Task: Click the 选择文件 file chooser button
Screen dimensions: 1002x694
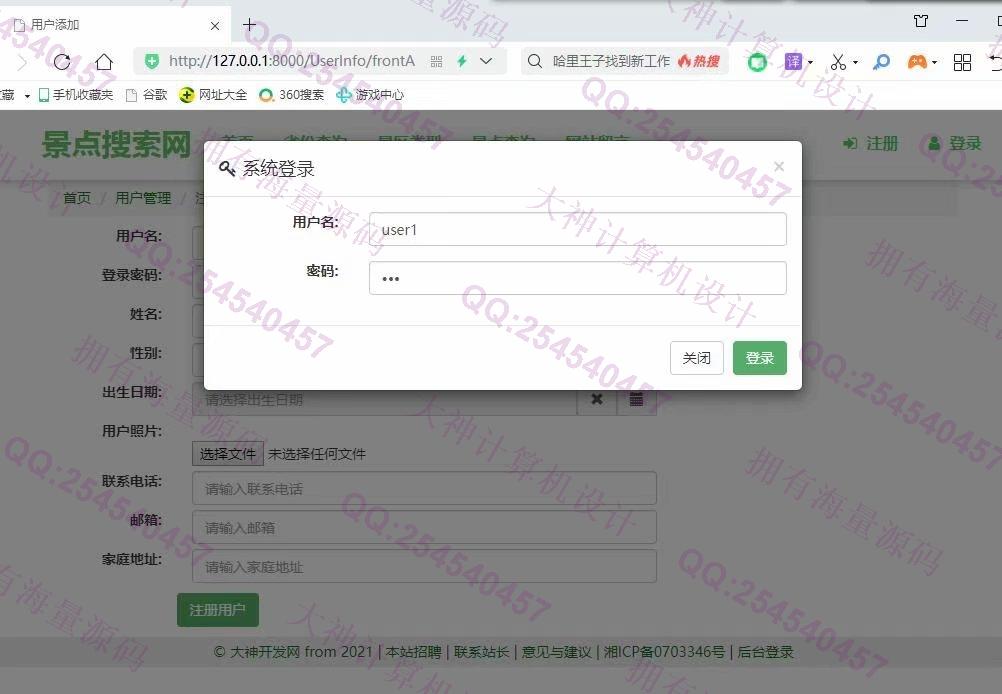Action: click(x=227, y=454)
